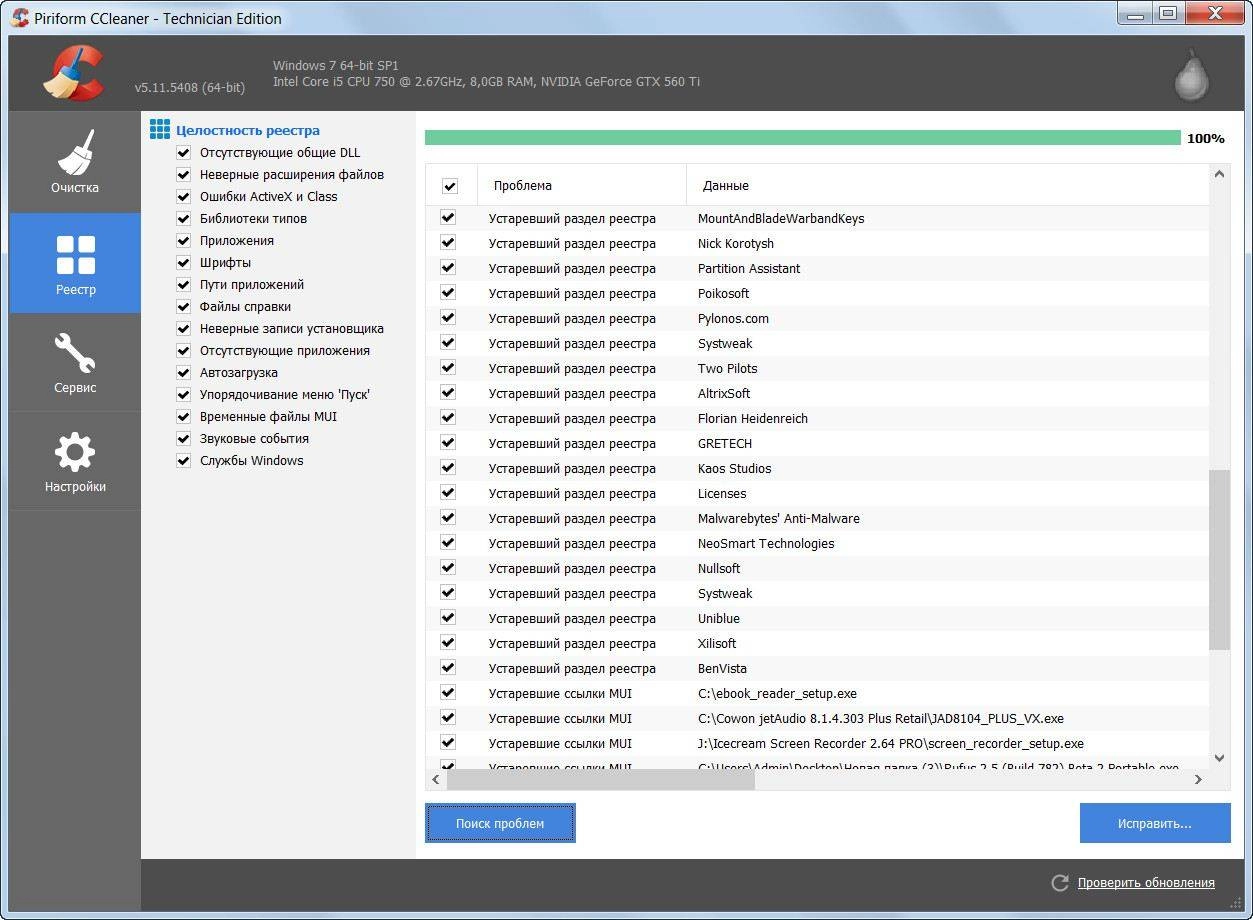This screenshot has height=920, width=1253.
Task: Click Поиск проблем button
Action: pyautogui.click(x=500, y=823)
